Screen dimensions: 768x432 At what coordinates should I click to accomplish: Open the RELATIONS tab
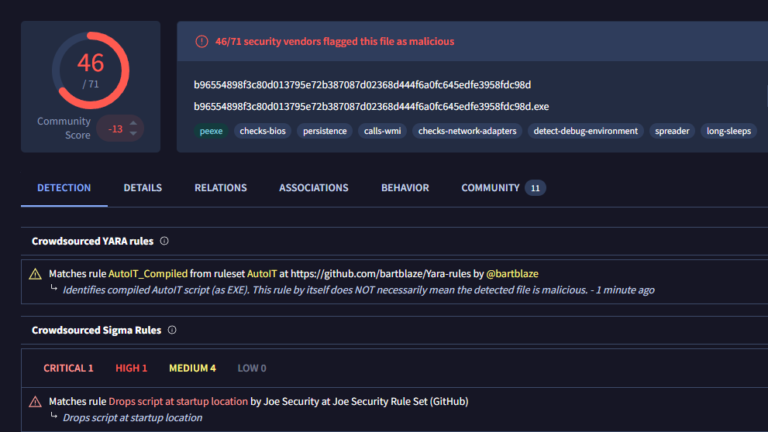click(x=220, y=188)
